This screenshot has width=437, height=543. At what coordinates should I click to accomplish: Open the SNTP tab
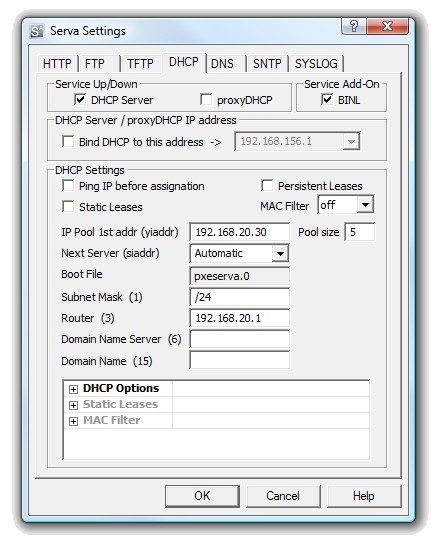[x=267, y=64]
